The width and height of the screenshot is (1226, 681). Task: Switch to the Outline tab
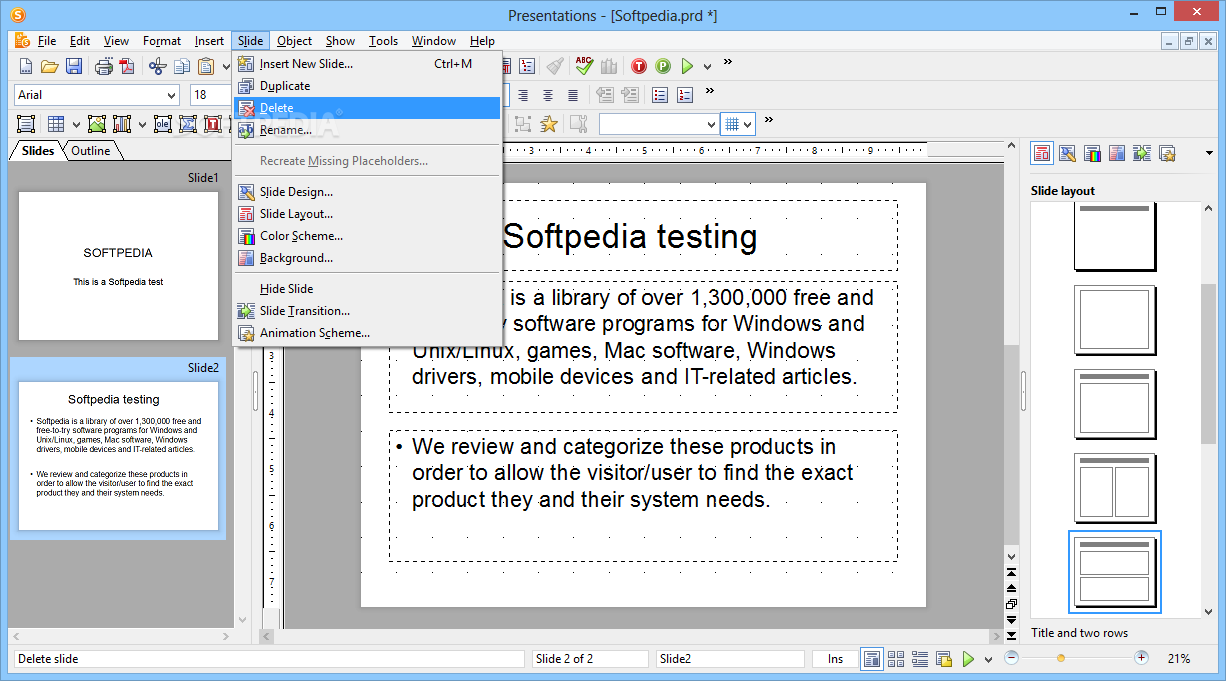pyautogui.click(x=91, y=151)
